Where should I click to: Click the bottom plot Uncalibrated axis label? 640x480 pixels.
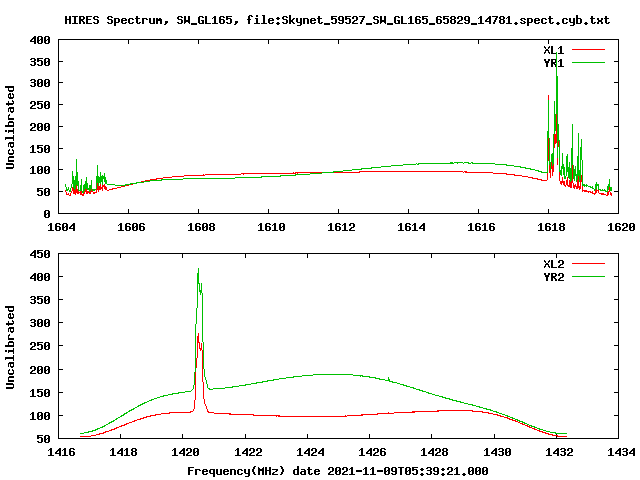[10, 347]
